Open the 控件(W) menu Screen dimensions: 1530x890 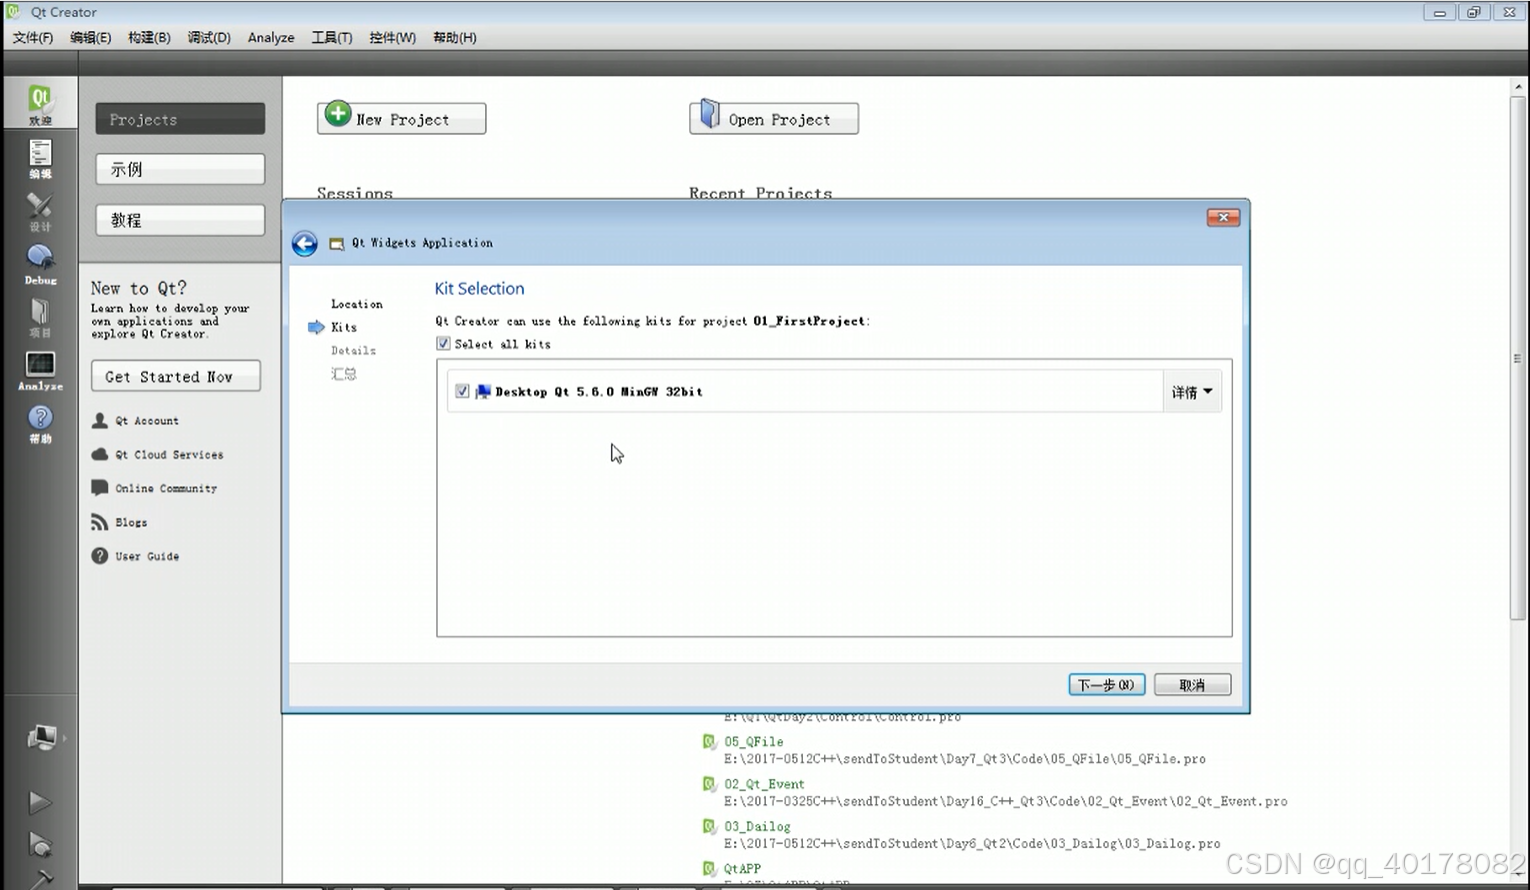click(392, 37)
